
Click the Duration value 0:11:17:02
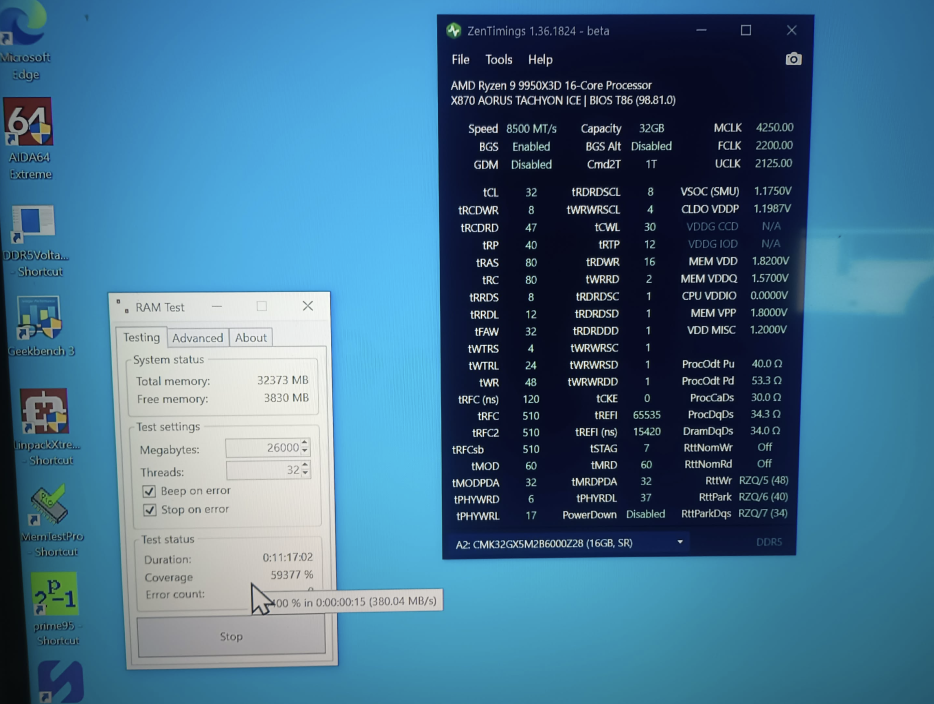288,557
